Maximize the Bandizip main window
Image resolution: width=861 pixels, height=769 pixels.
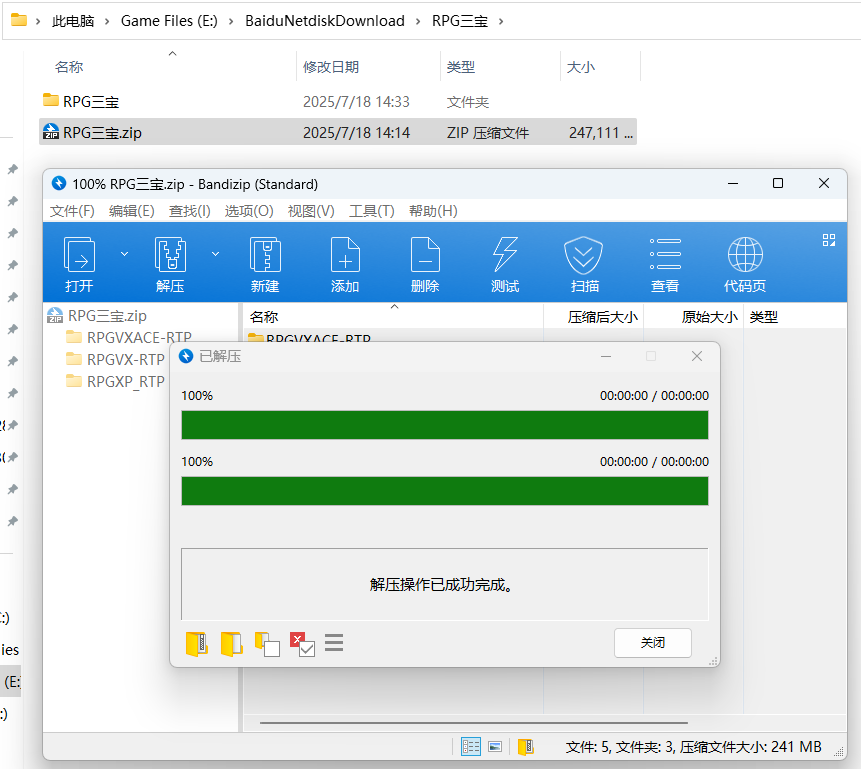tap(778, 183)
